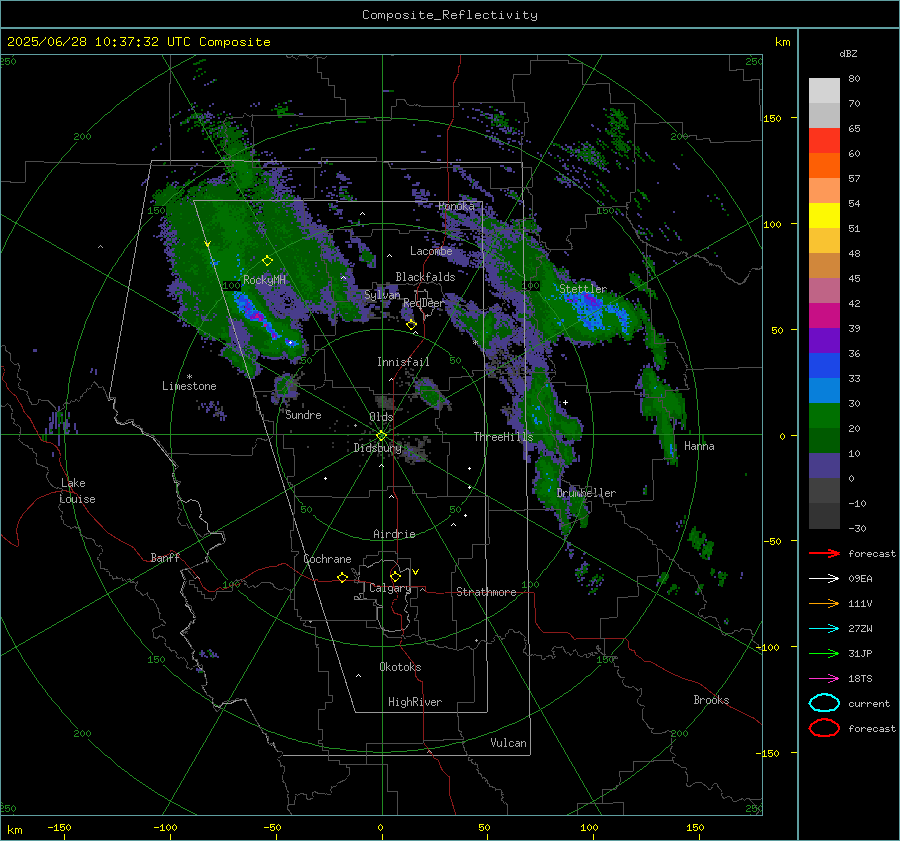
Task: Select the blue 33-36 dBZ color swatch
Action: tap(824, 366)
